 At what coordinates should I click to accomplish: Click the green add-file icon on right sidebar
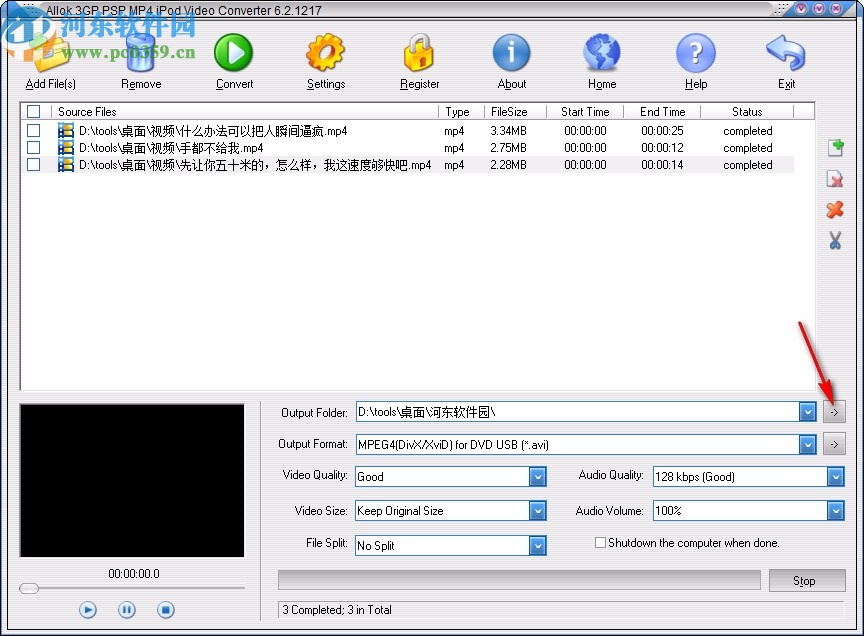(x=835, y=148)
